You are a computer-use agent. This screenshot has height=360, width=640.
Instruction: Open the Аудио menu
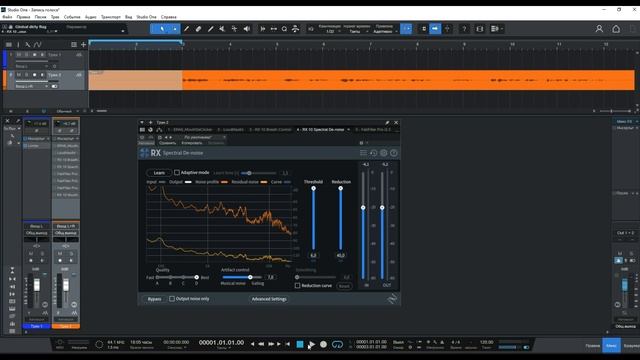tap(91, 17)
